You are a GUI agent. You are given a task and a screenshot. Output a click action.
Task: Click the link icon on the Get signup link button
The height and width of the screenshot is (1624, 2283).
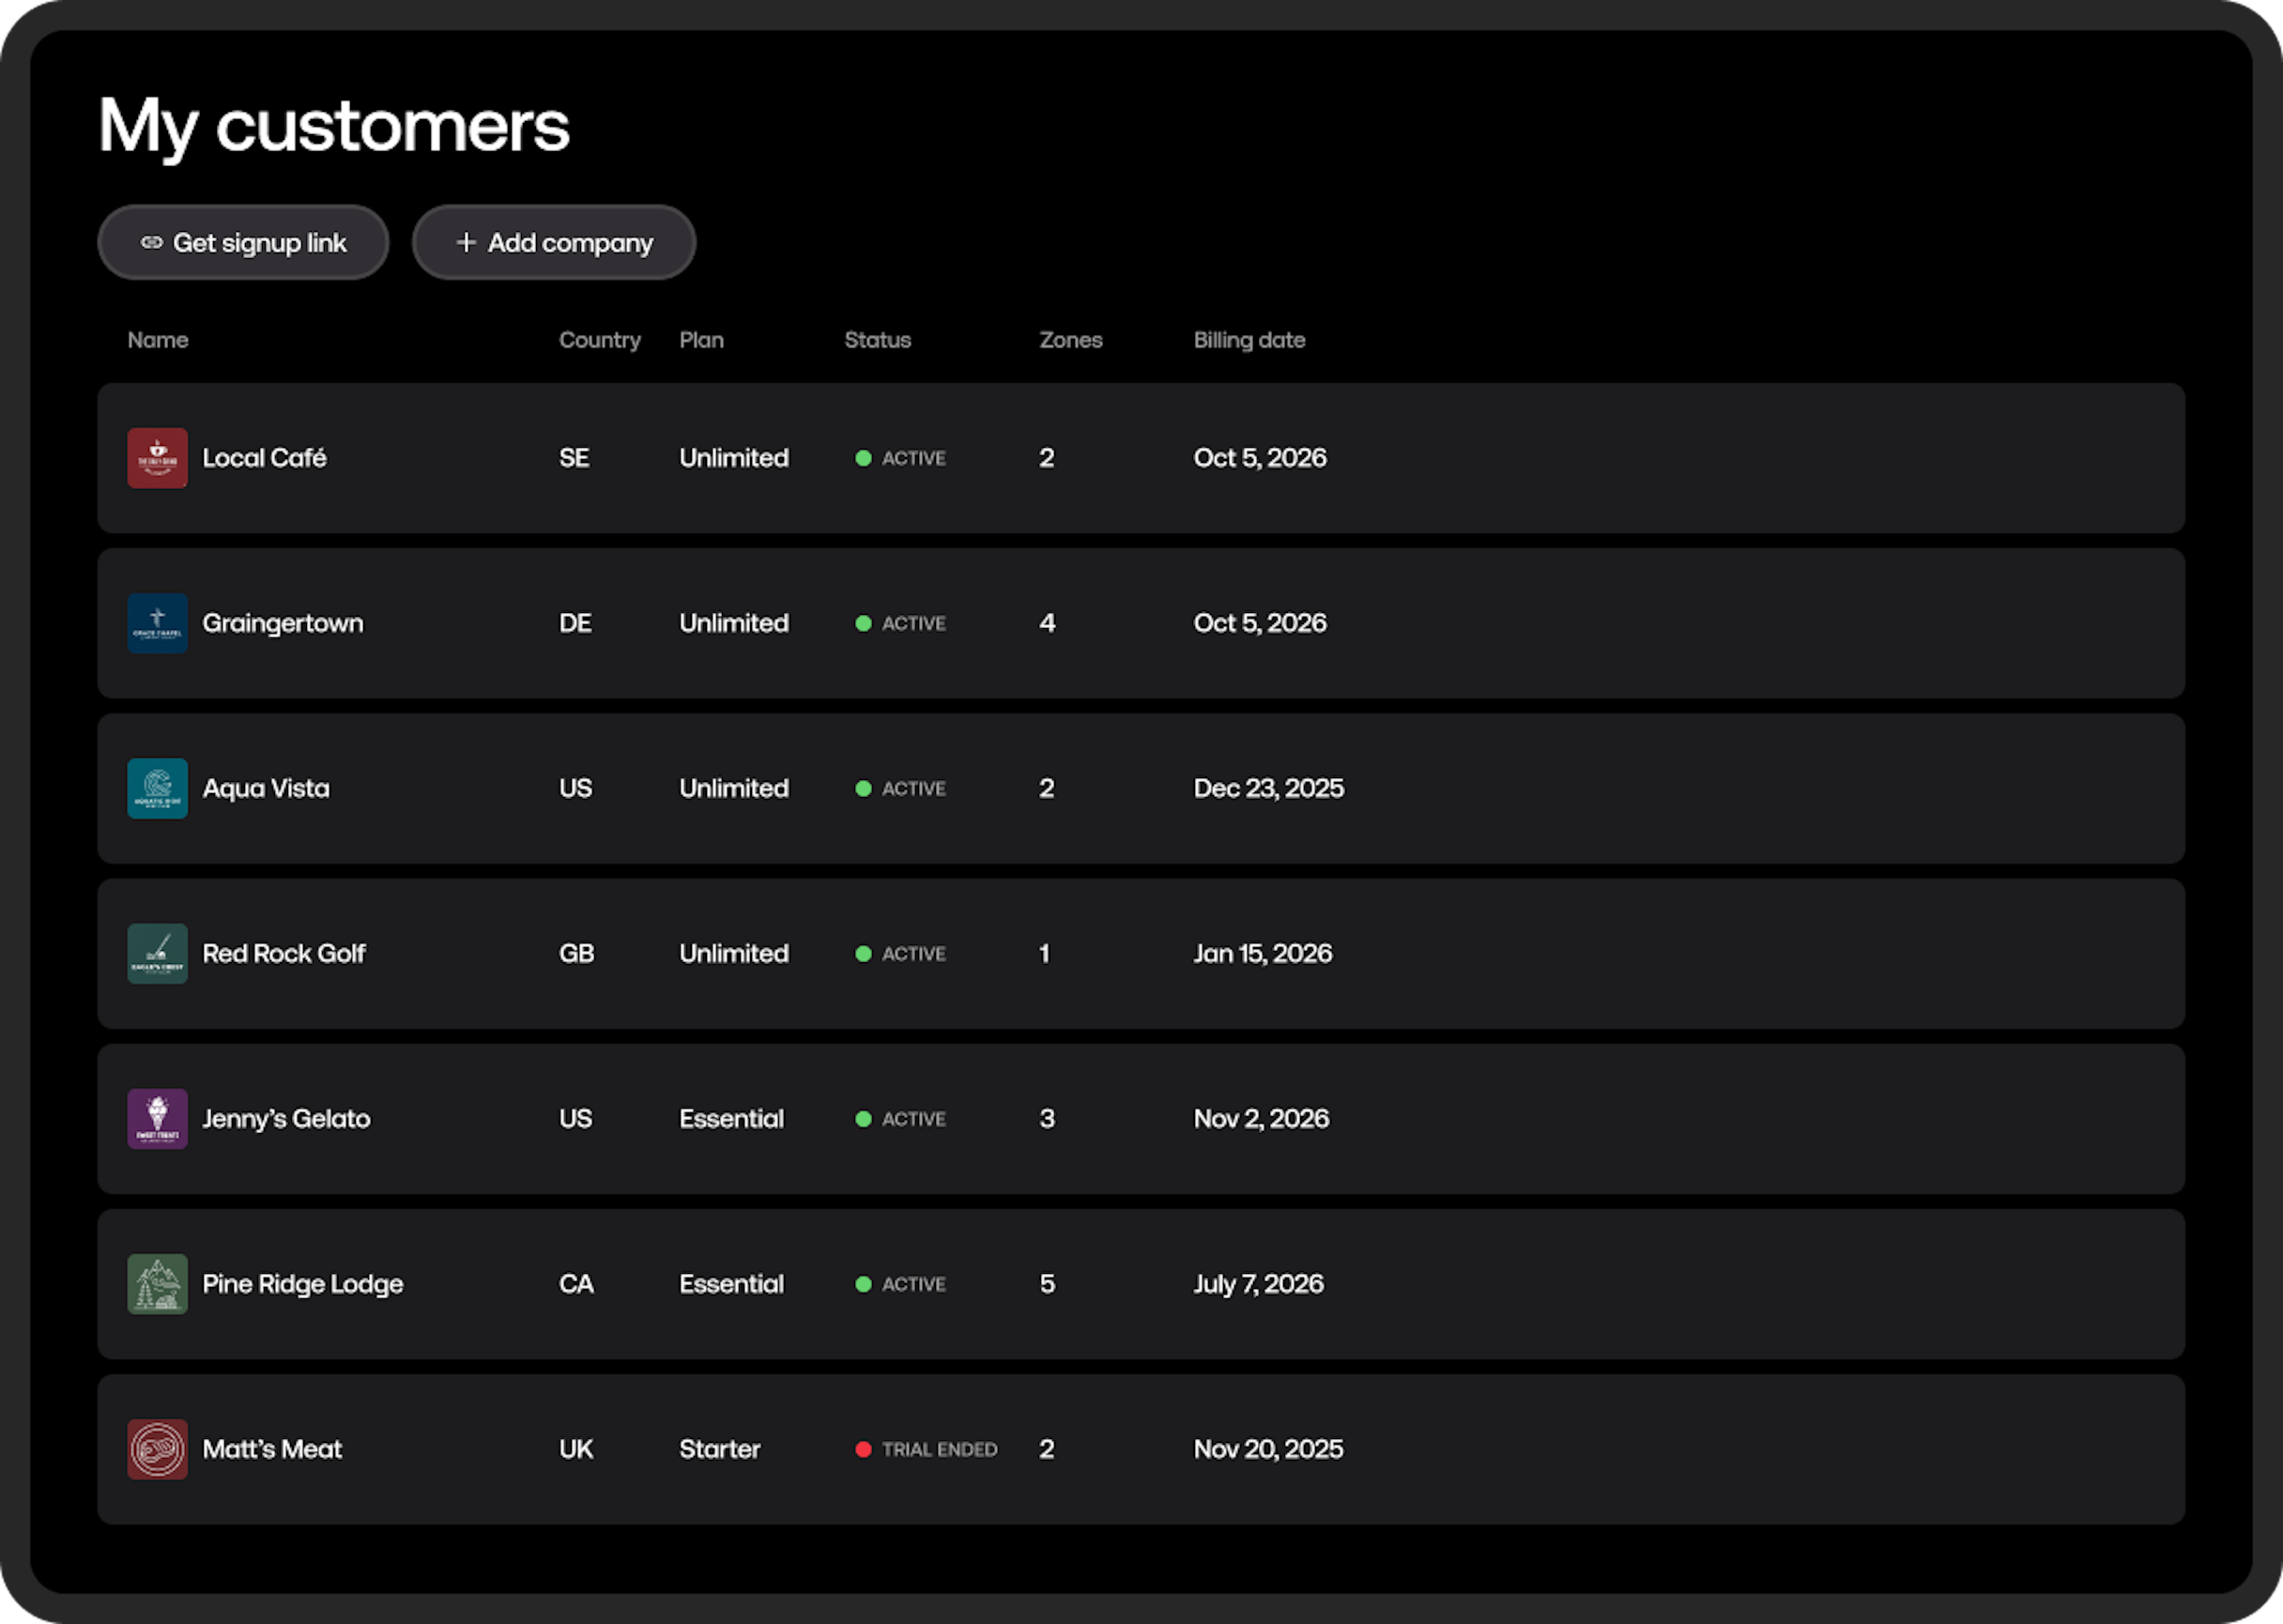[152, 243]
